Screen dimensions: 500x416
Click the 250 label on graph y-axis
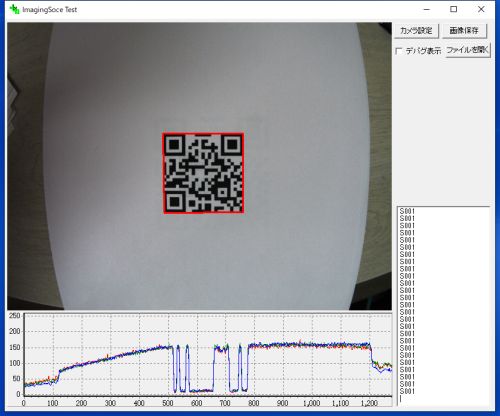15,315
